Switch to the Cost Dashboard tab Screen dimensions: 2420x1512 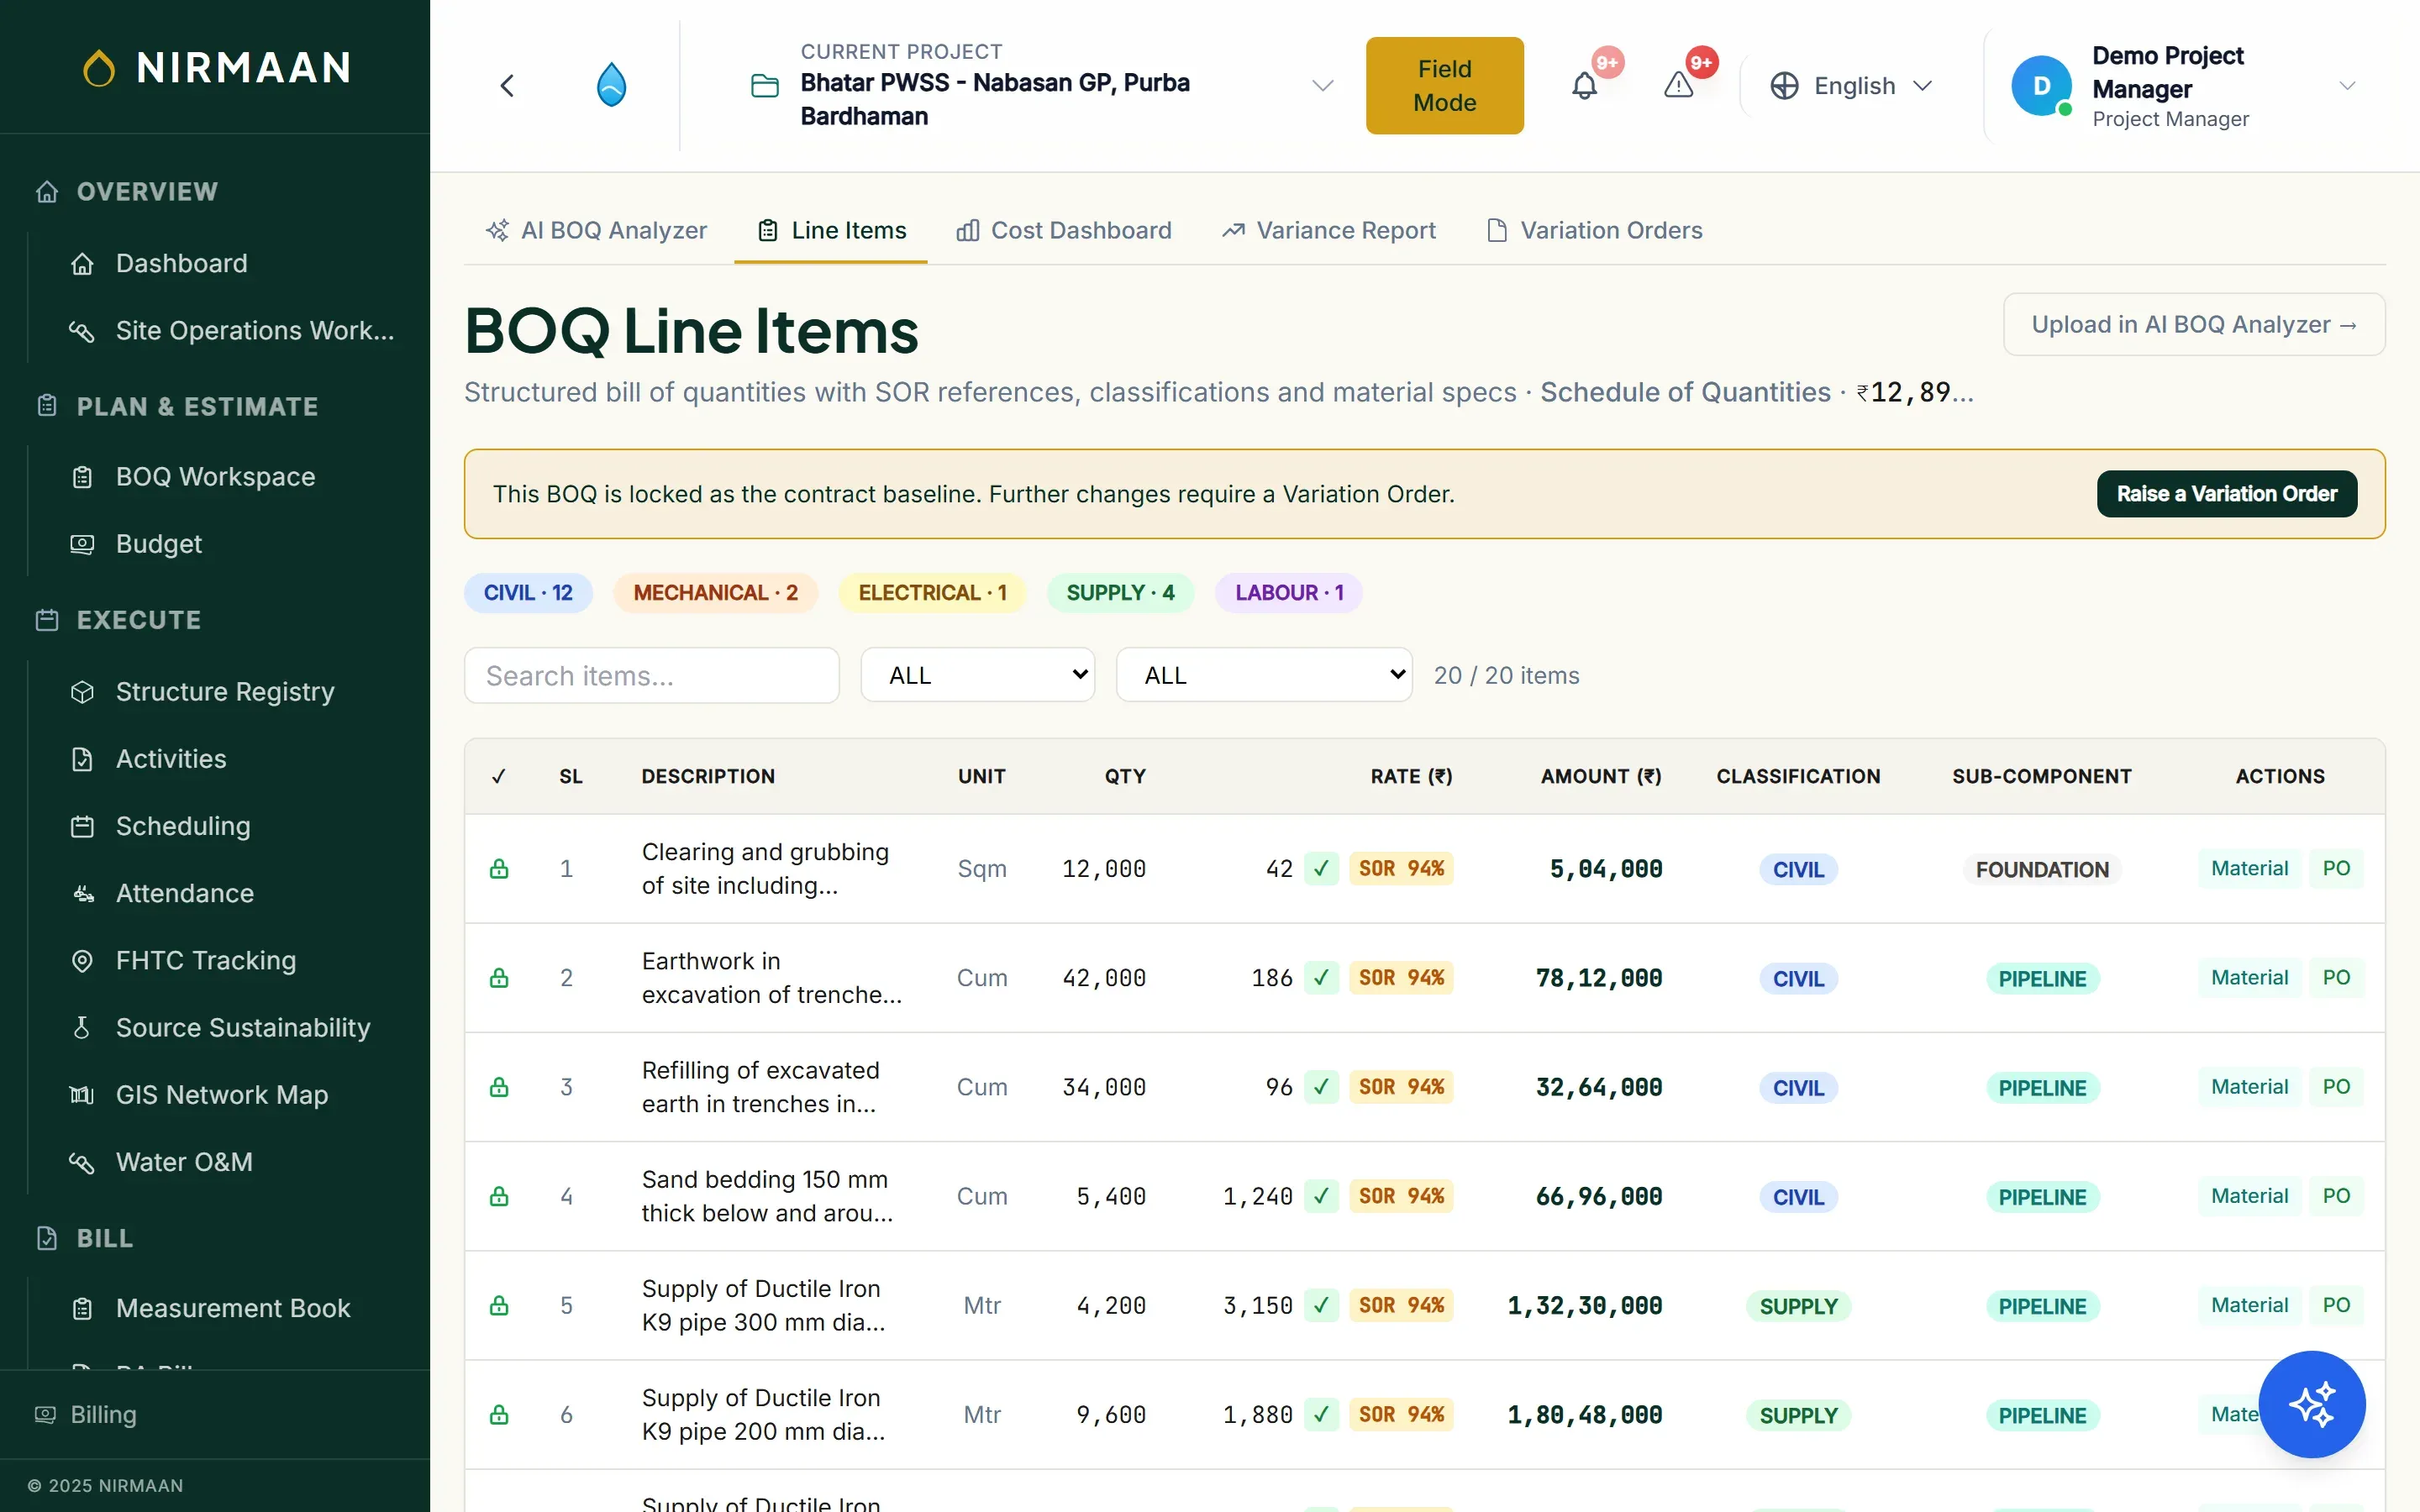(1064, 230)
